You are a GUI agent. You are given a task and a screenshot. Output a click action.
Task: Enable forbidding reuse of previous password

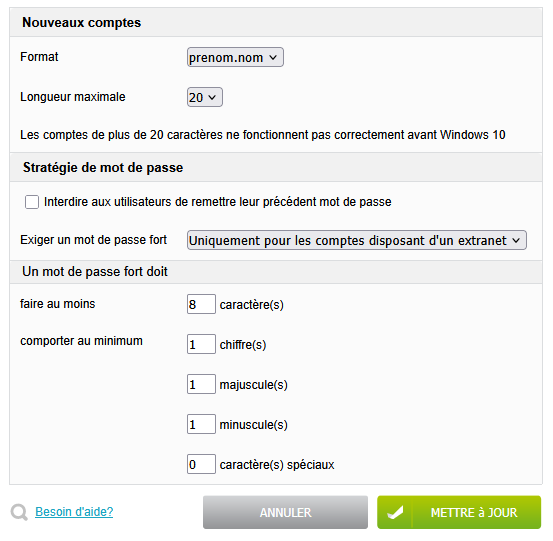pos(32,202)
